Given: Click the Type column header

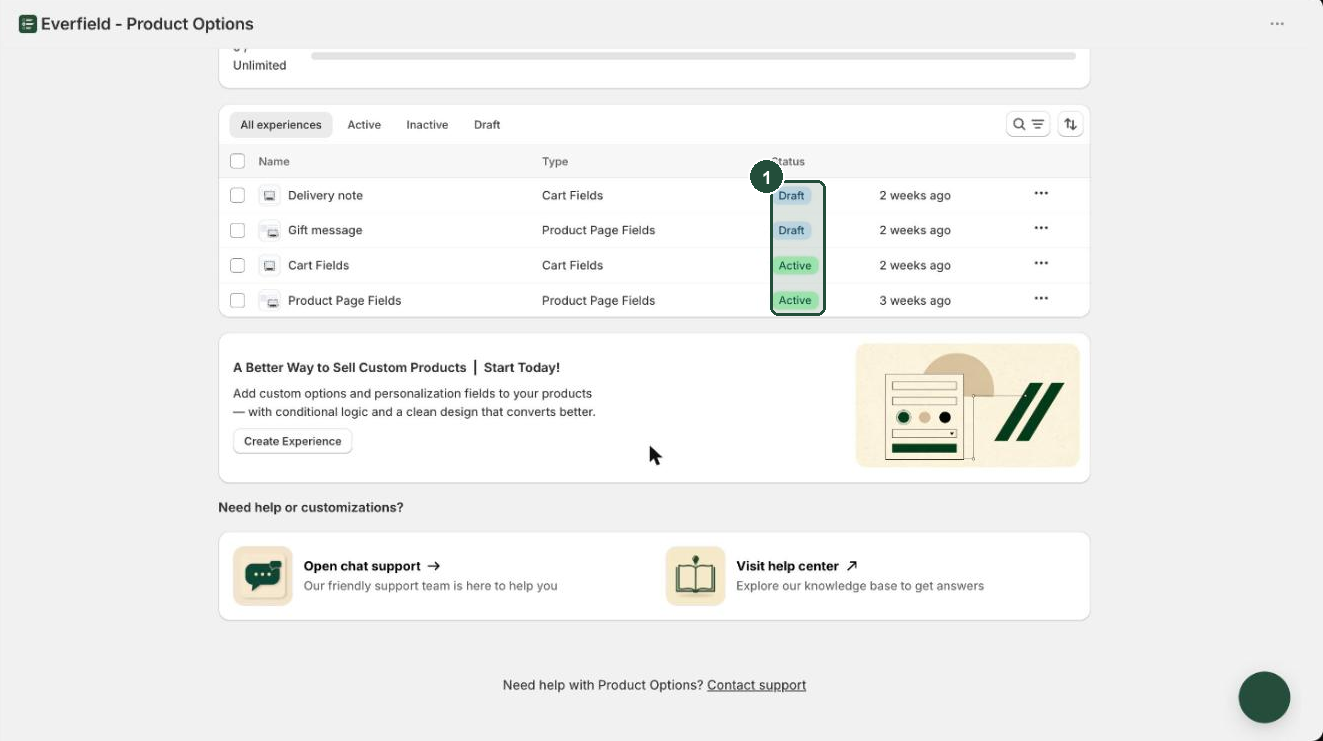Looking at the screenshot, I should (x=555, y=161).
